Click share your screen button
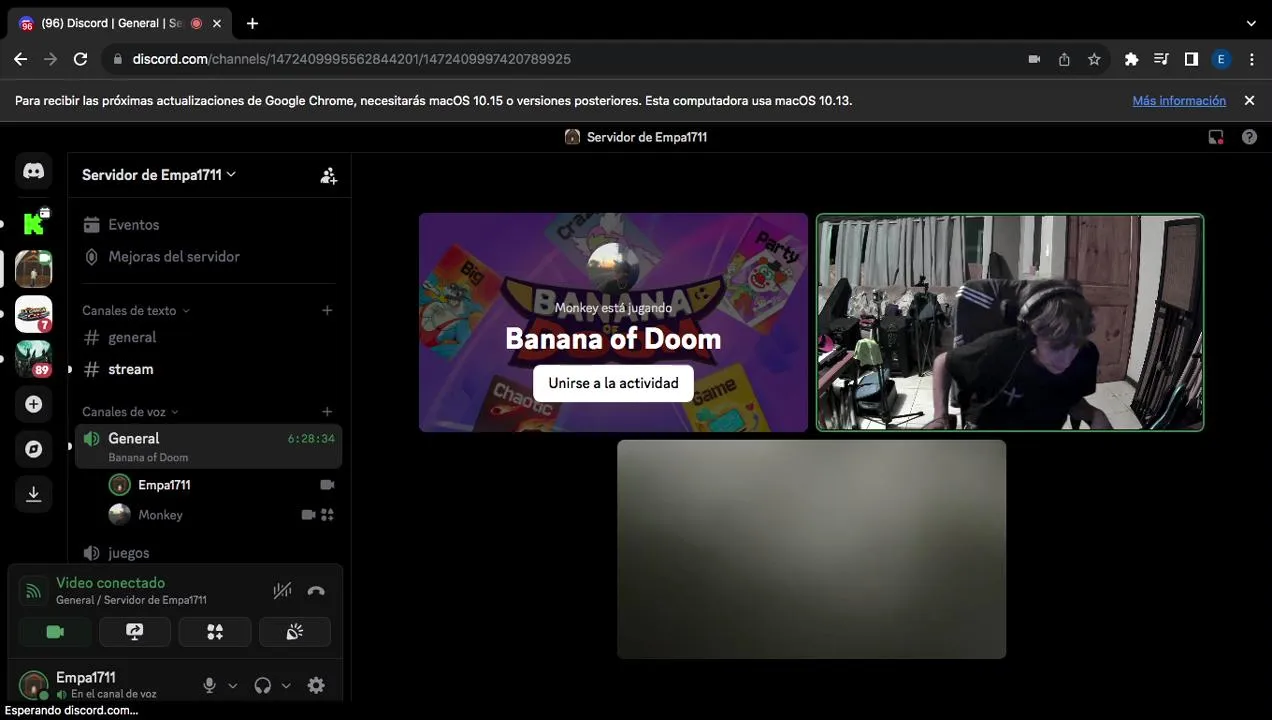Viewport: 1272px width, 720px height. (135, 632)
